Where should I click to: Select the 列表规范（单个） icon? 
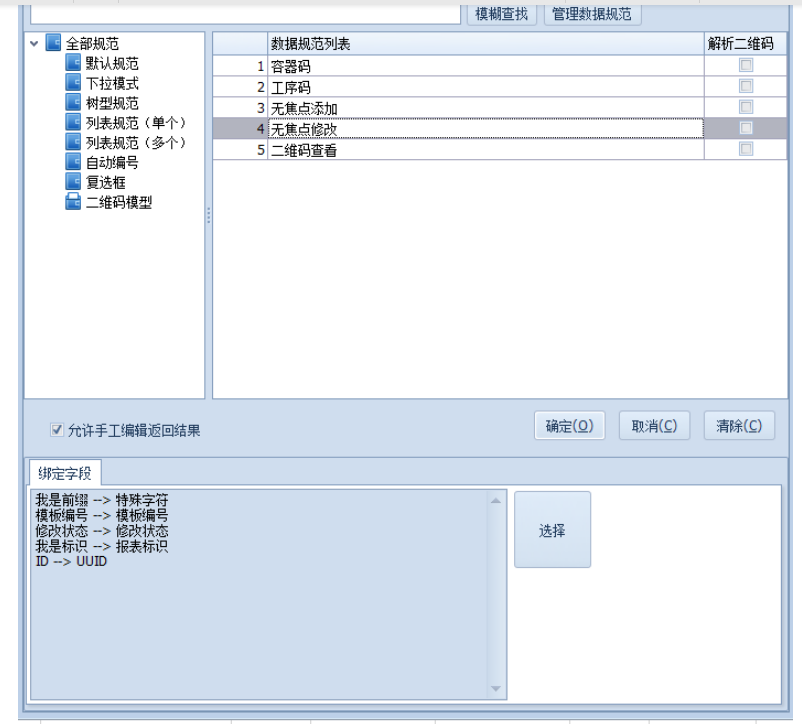(73, 122)
